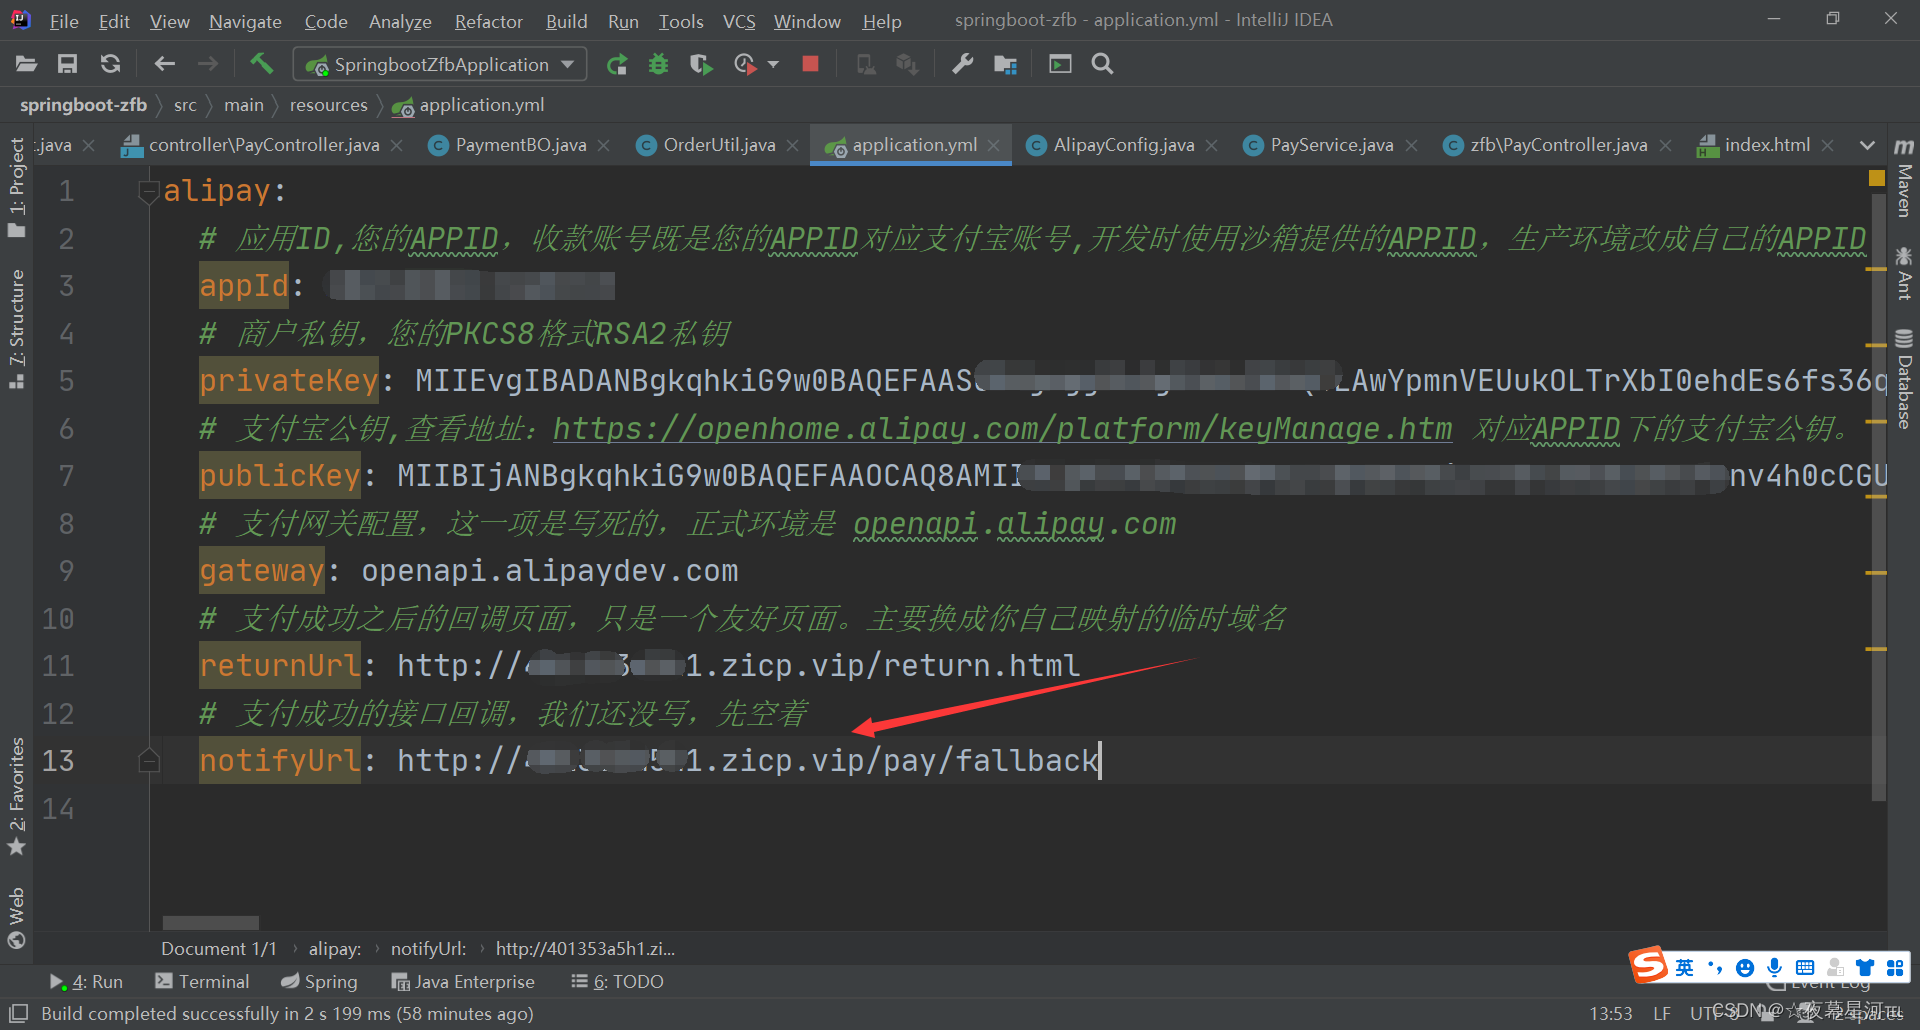The image size is (1920, 1030).
Task: Open Web tool window sidebar
Action: pyautogui.click(x=16, y=918)
